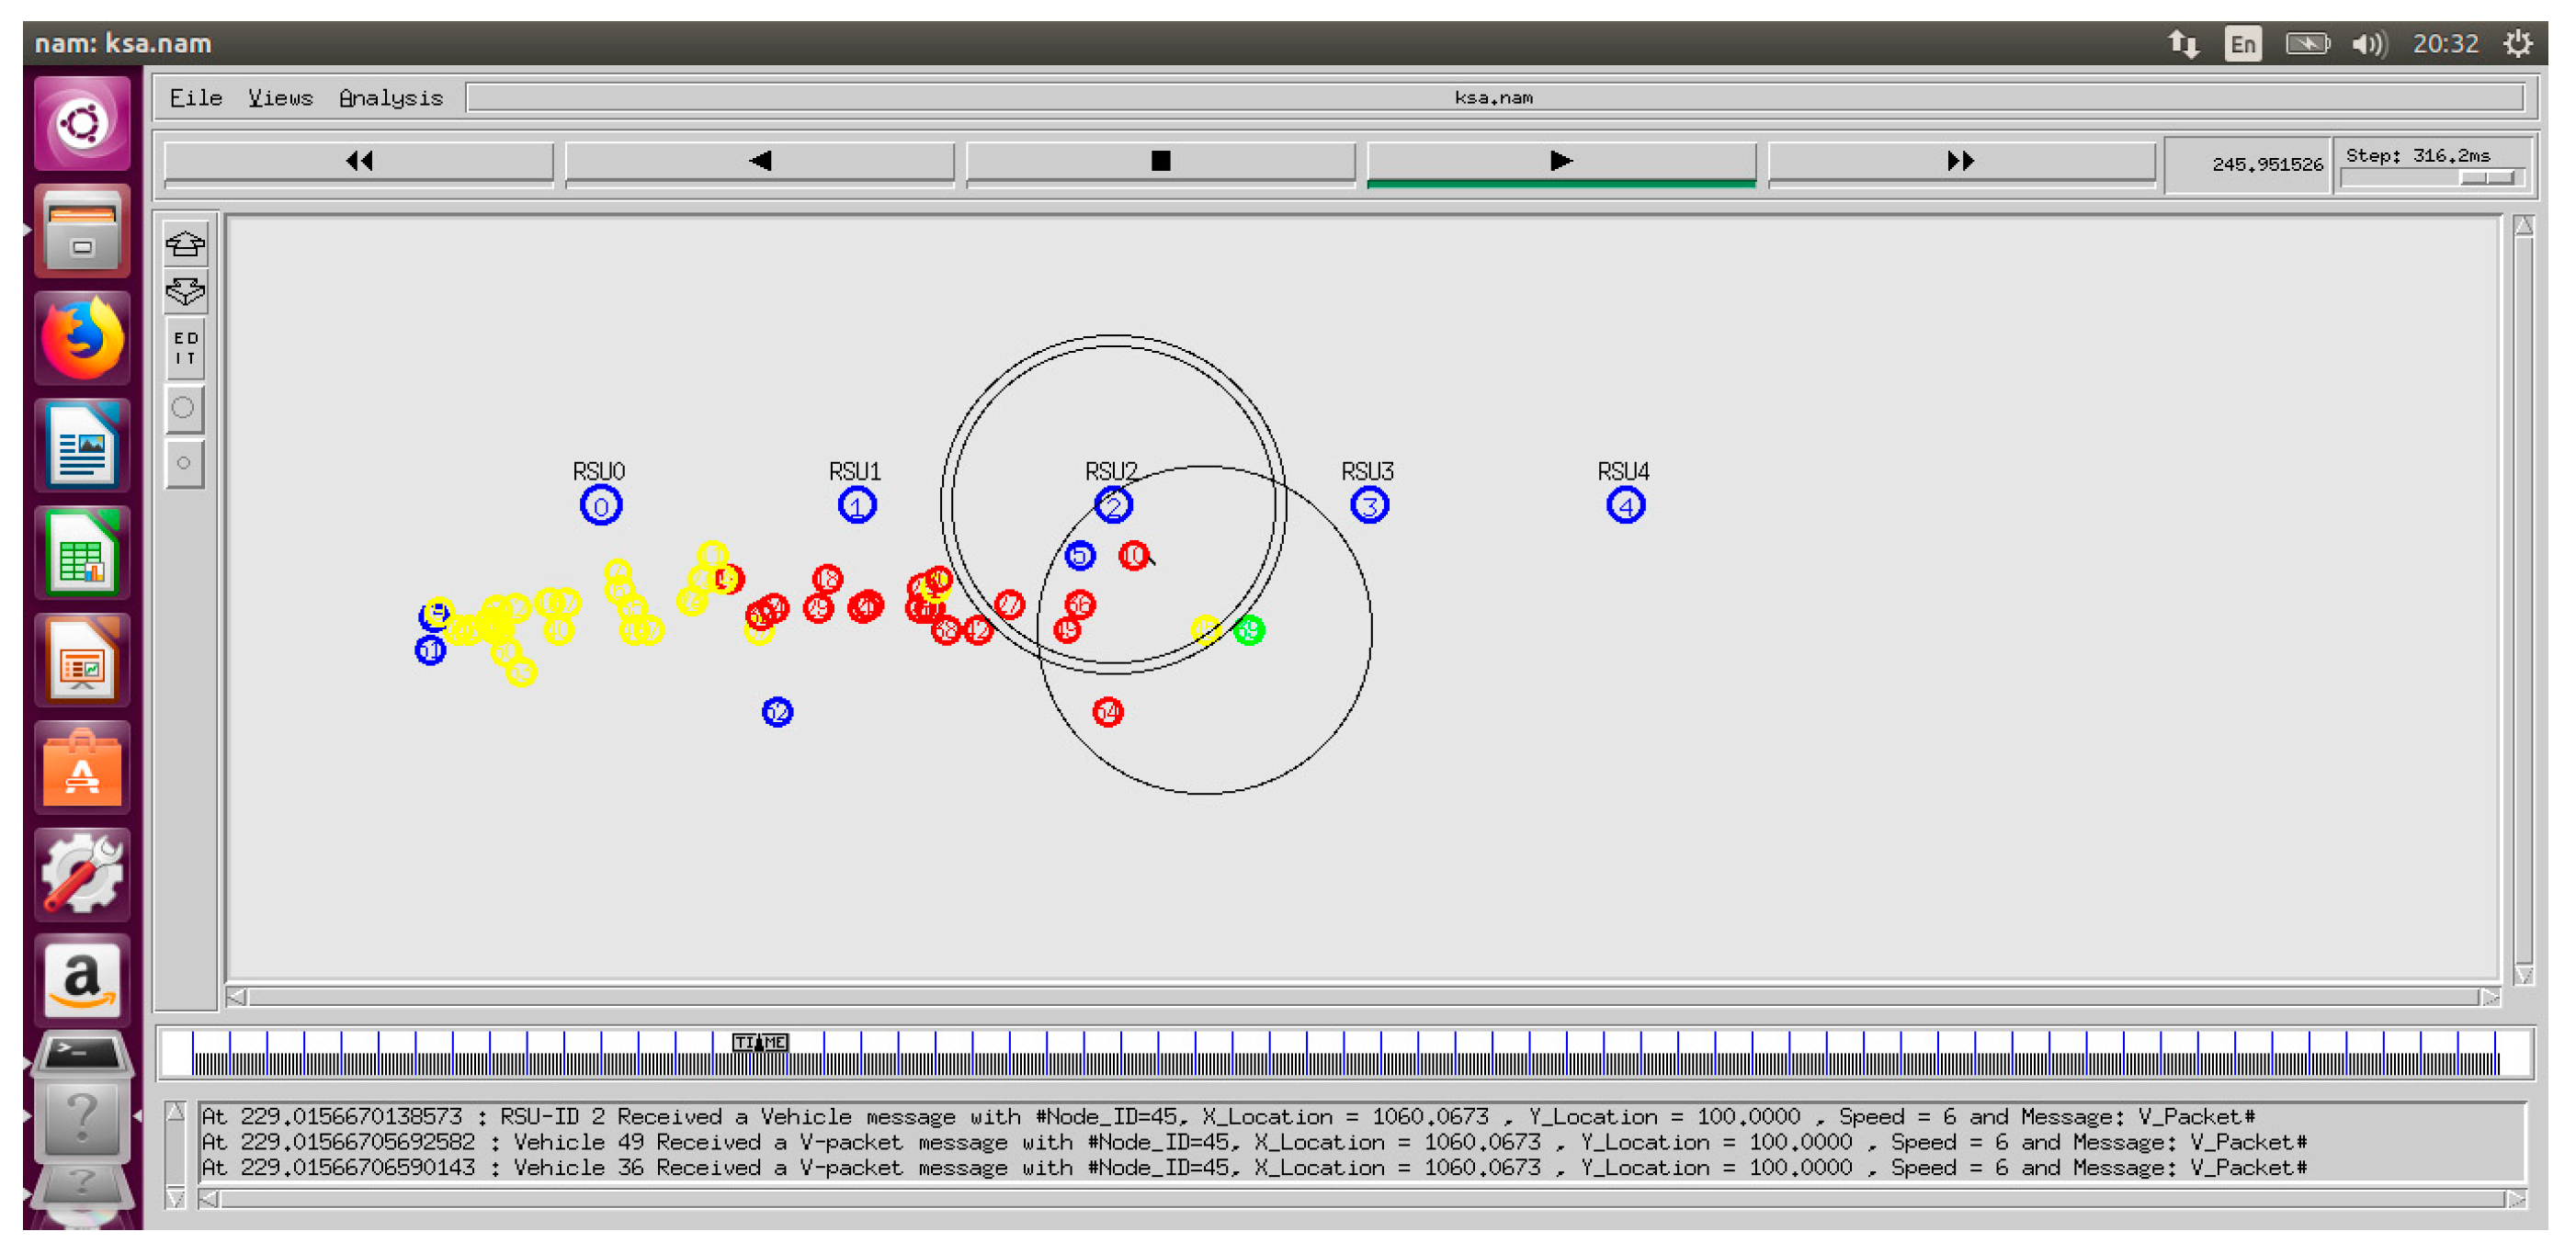
Task: Select the smaller node size circle button
Action: (184, 463)
